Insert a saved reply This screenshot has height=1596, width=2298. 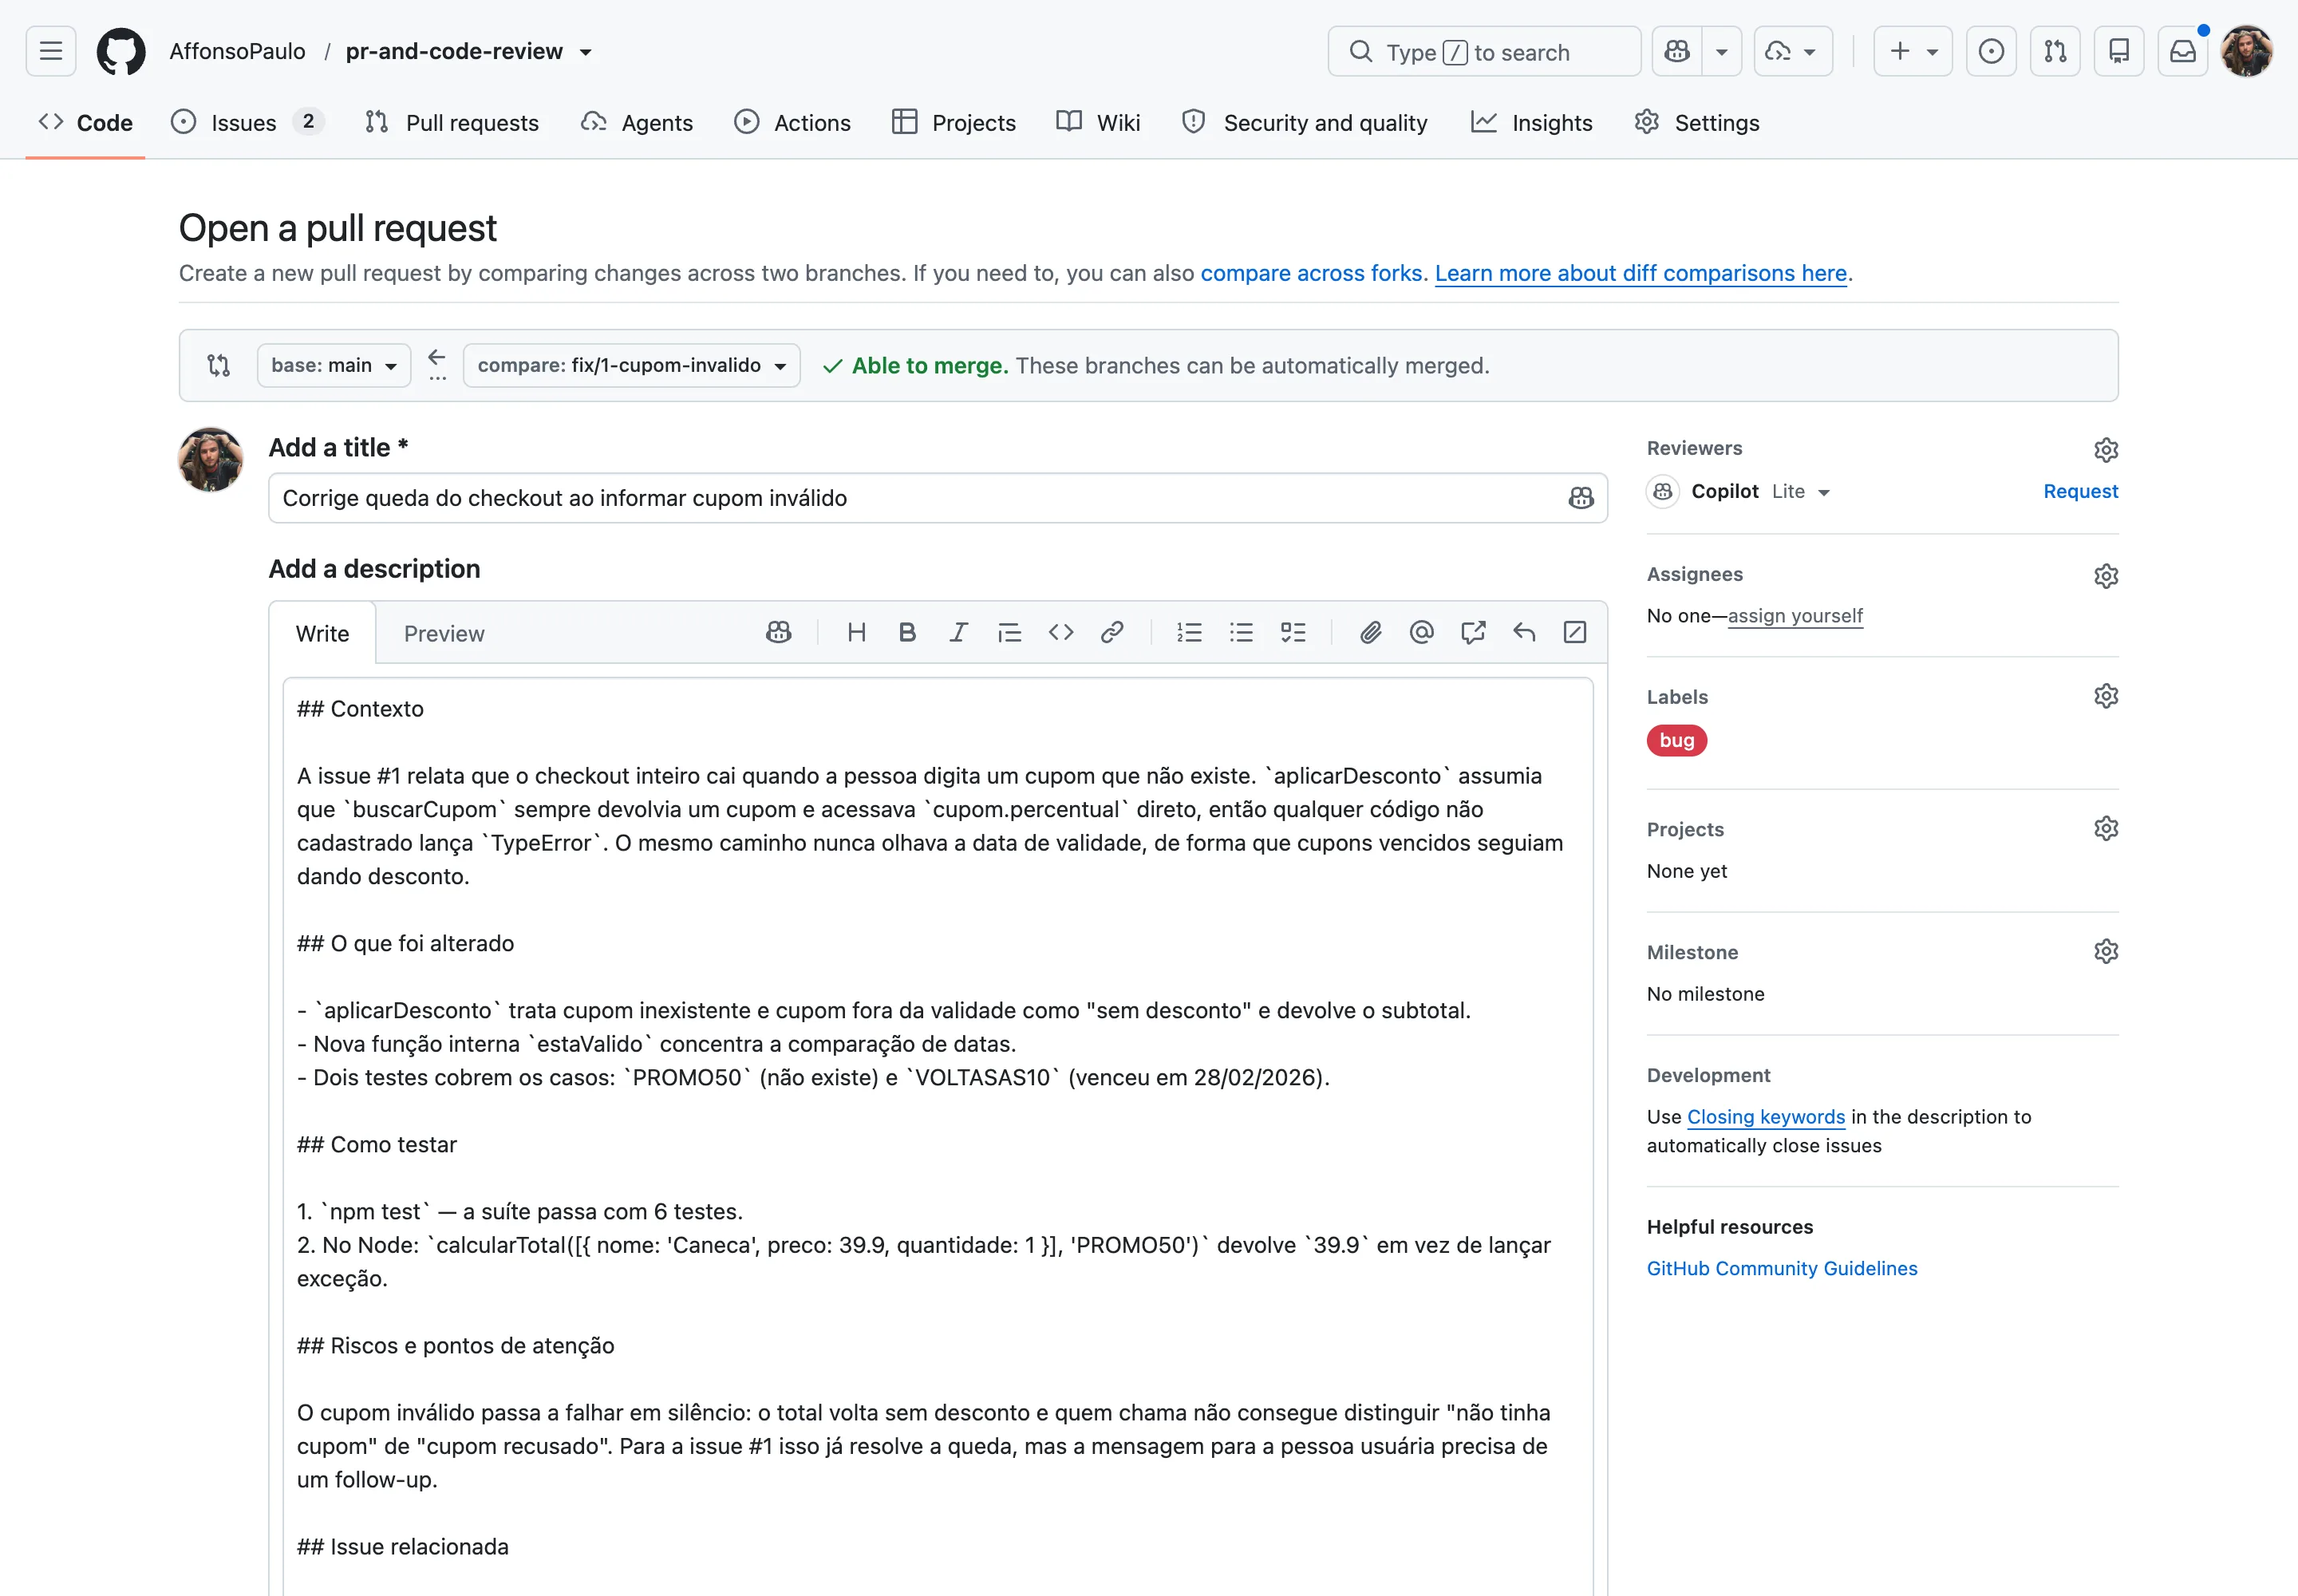[1524, 632]
